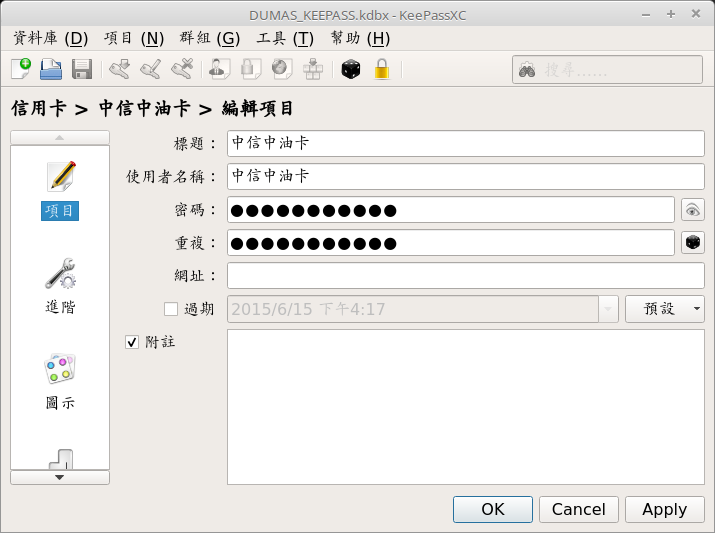Confirm changes with OK button
Viewport: 715px width, 533px height.
(493, 509)
